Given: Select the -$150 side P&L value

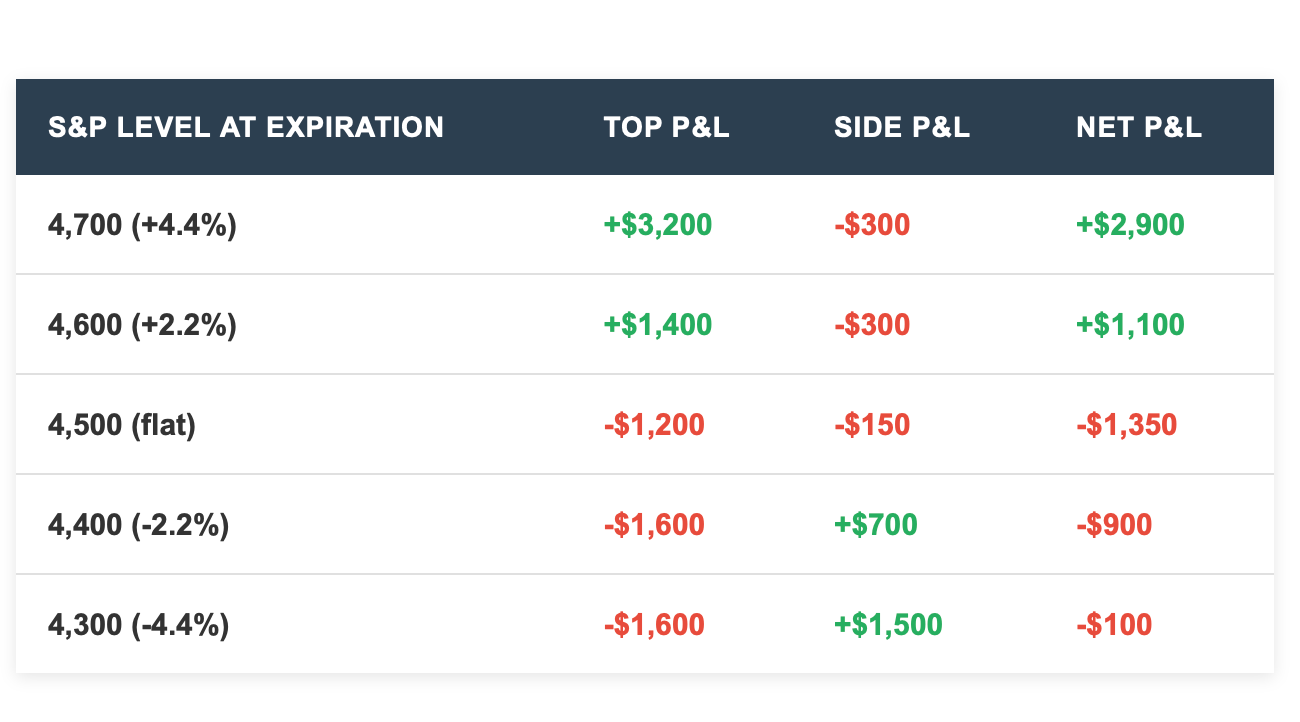Looking at the screenshot, I should pyautogui.click(x=872, y=425).
